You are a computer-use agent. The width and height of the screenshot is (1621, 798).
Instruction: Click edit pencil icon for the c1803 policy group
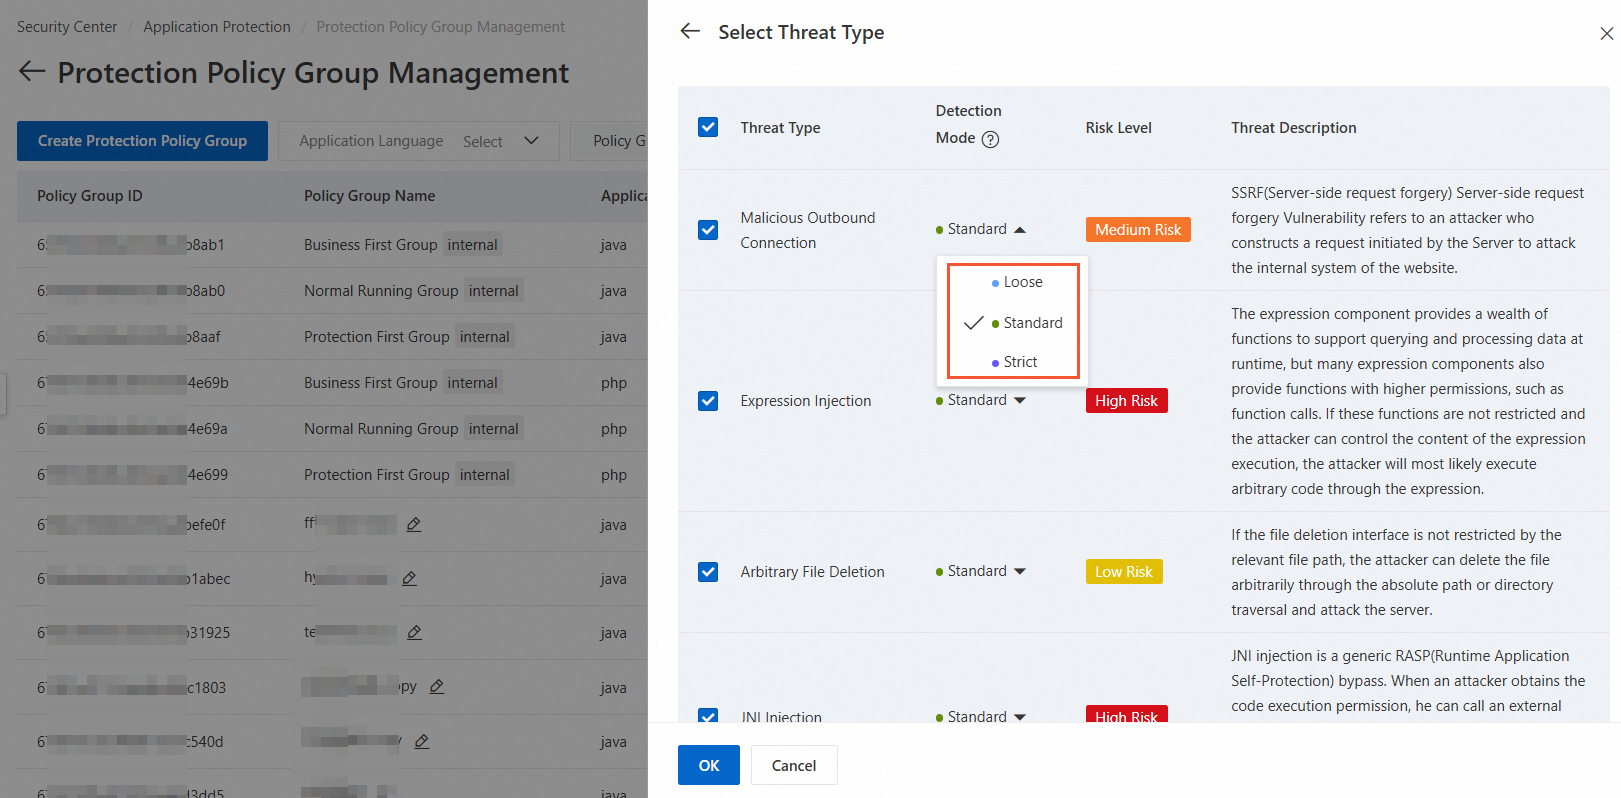pyautogui.click(x=437, y=687)
